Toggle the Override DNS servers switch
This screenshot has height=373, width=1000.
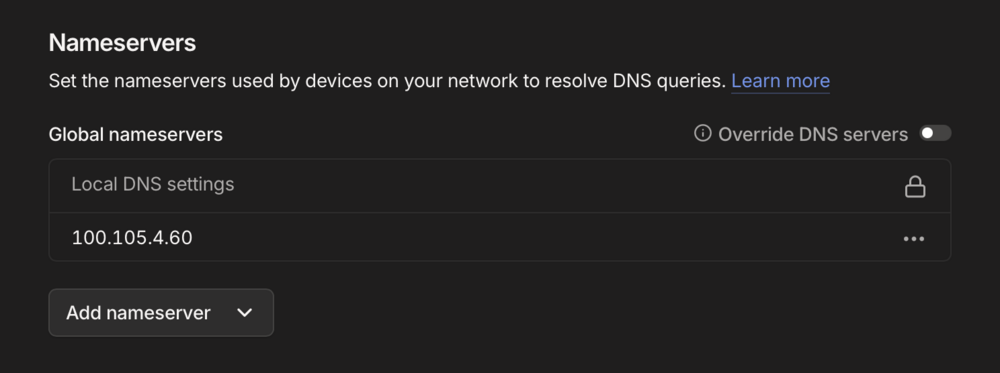935,133
